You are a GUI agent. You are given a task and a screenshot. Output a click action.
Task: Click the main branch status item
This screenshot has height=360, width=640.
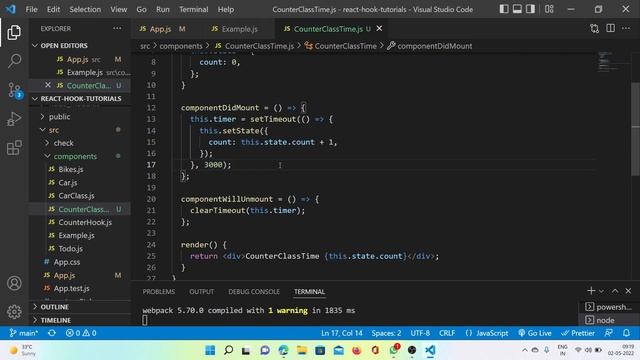tap(24, 333)
